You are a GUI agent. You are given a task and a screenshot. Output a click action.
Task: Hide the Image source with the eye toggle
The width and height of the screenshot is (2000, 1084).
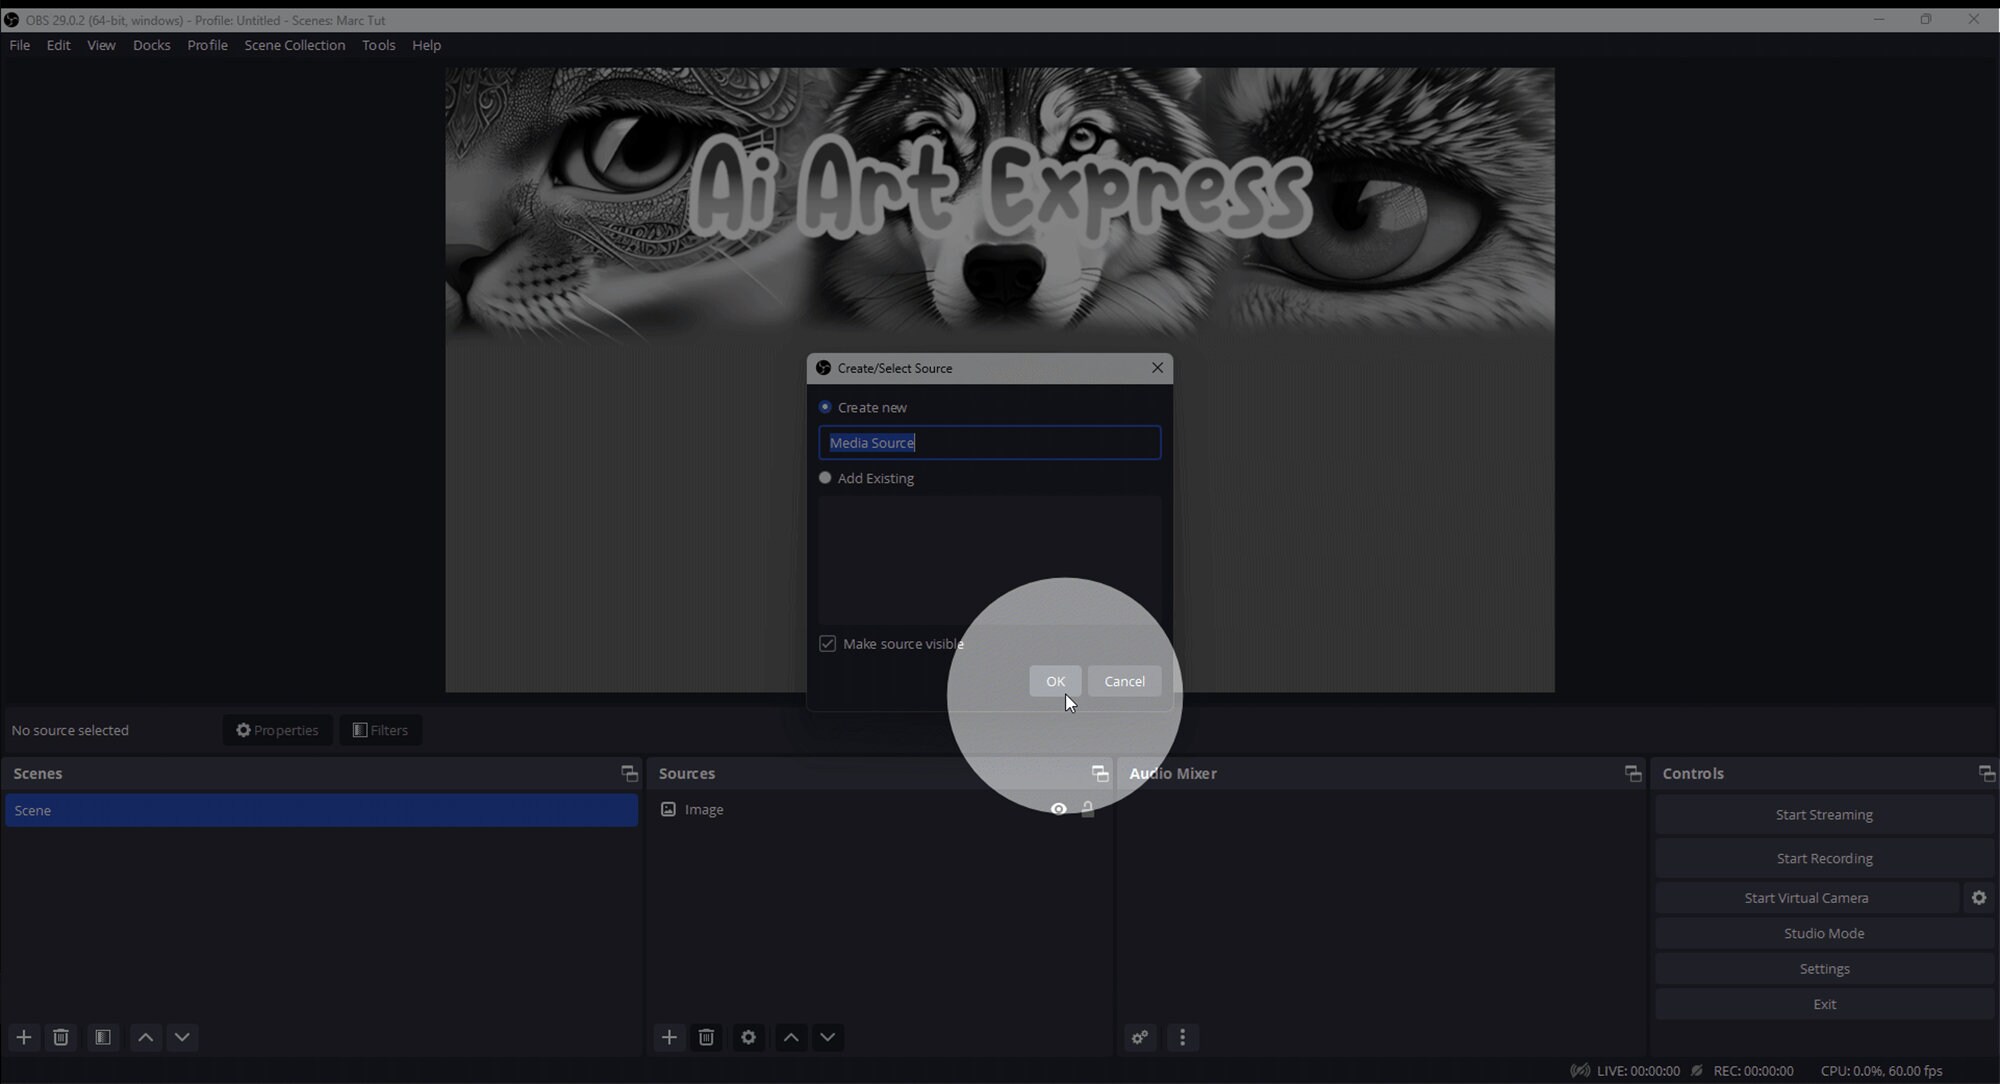(1057, 809)
